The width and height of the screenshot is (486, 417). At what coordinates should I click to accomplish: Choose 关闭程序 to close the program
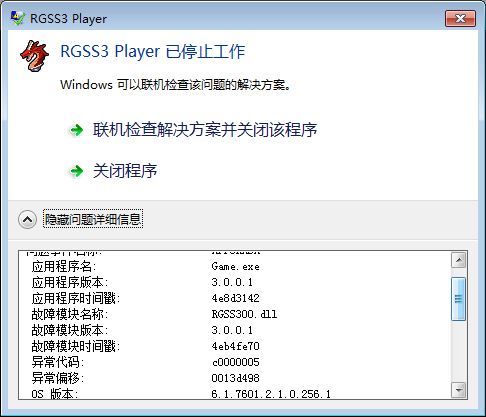125,171
